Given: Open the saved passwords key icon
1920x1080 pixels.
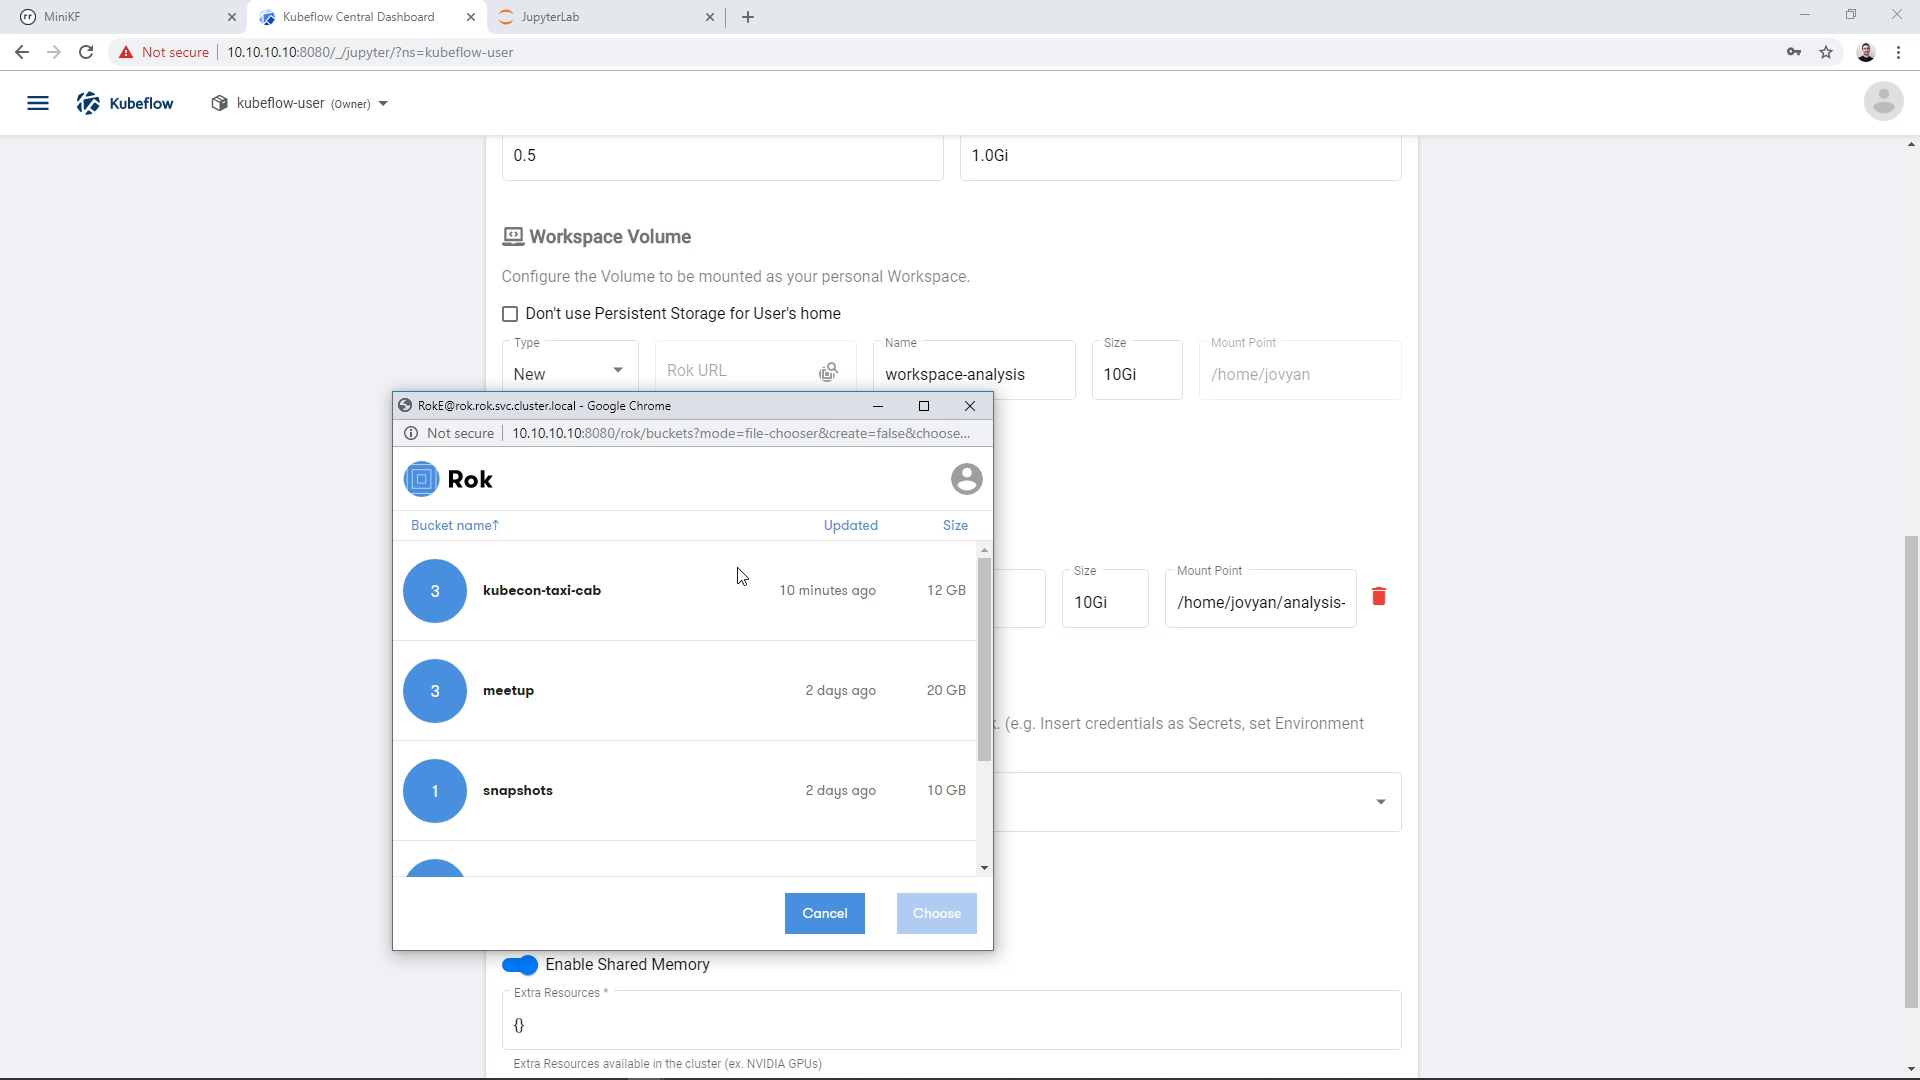Looking at the screenshot, I should (x=1794, y=52).
